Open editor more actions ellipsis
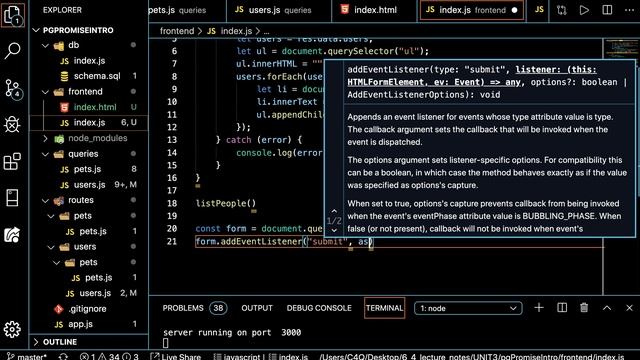This screenshot has width=640, height=360. [x=629, y=10]
